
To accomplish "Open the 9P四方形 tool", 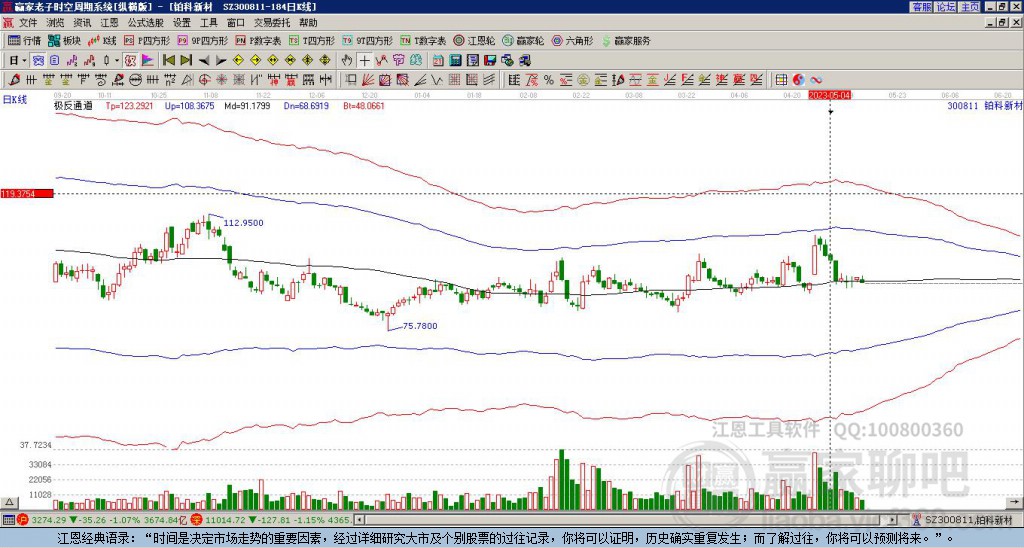I will click(x=203, y=40).
